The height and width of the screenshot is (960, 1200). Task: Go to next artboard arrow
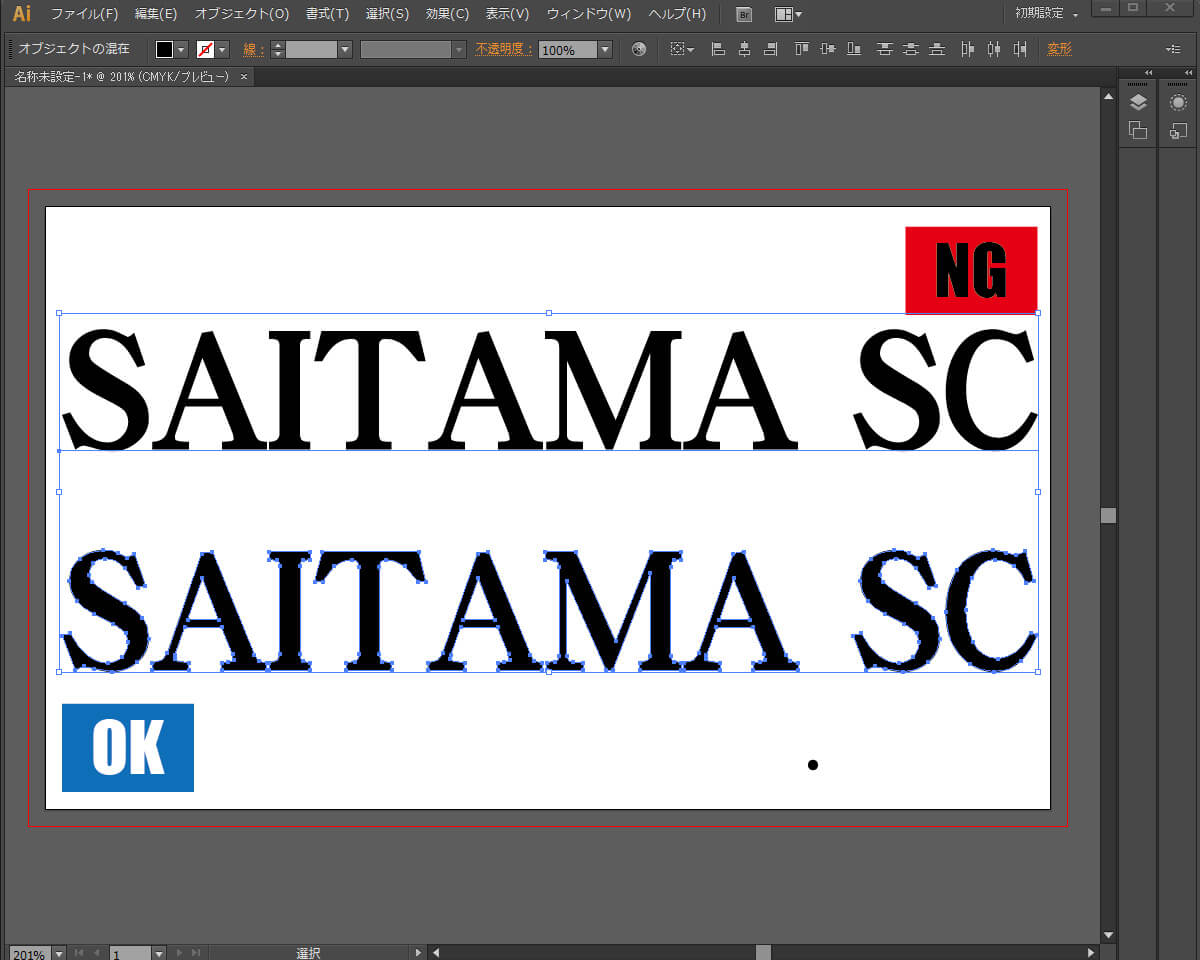coord(178,953)
